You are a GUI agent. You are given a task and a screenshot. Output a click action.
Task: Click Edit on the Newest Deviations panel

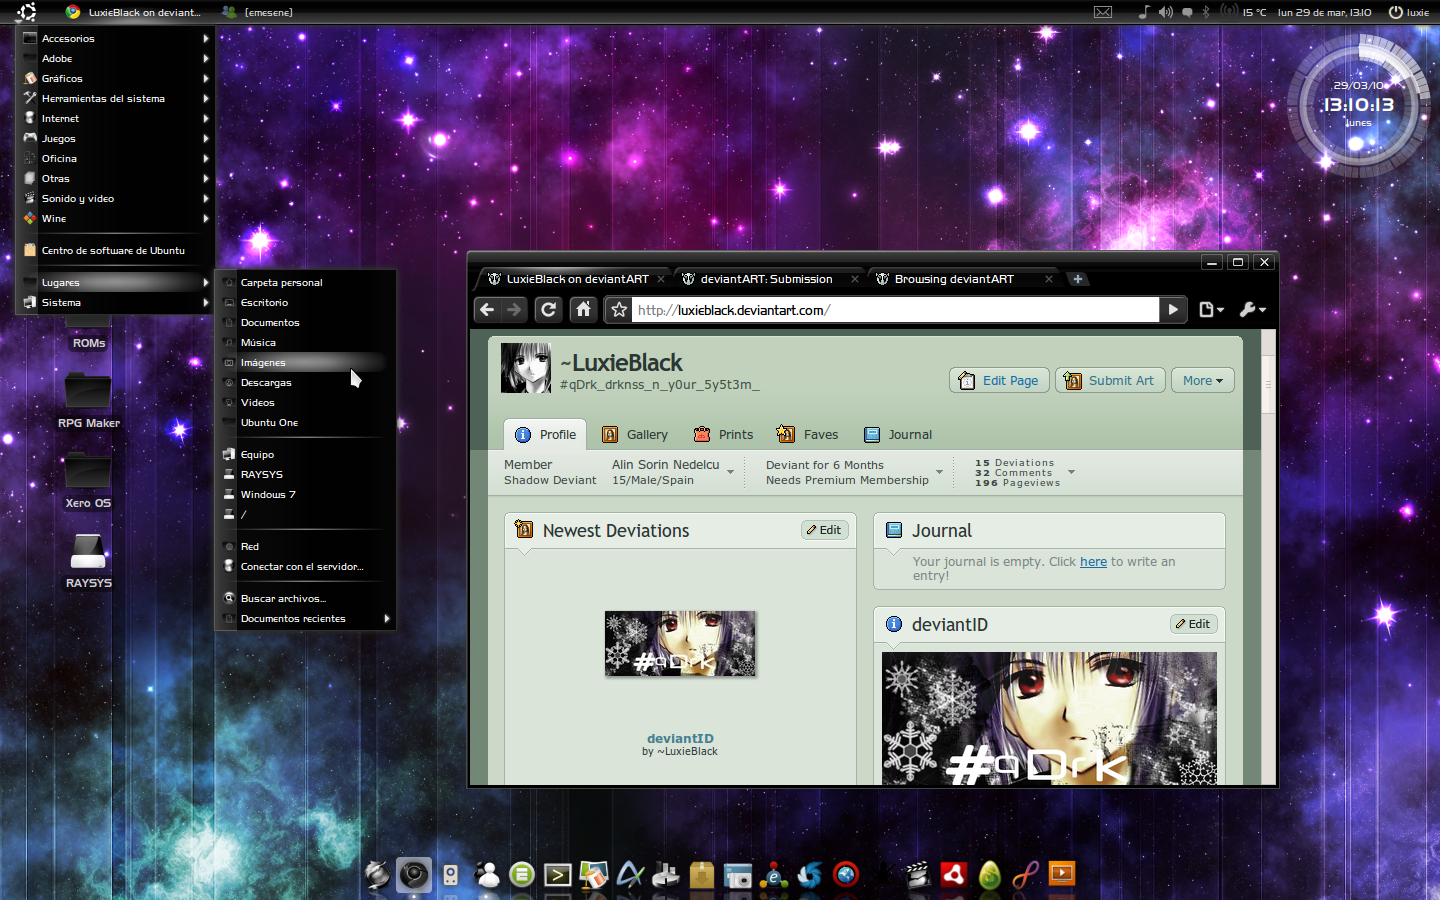click(825, 530)
